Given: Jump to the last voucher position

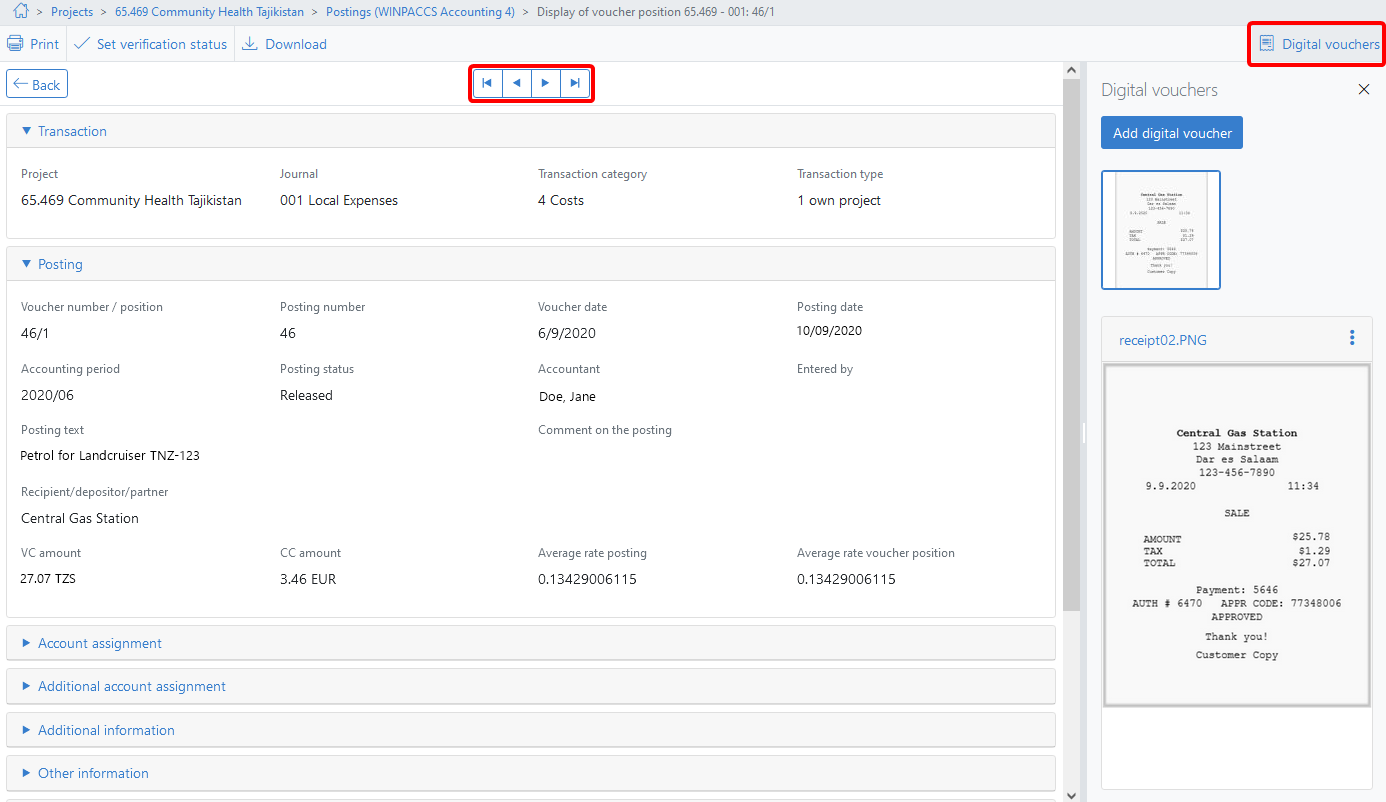Looking at the screenshot, I should (575, 83).
